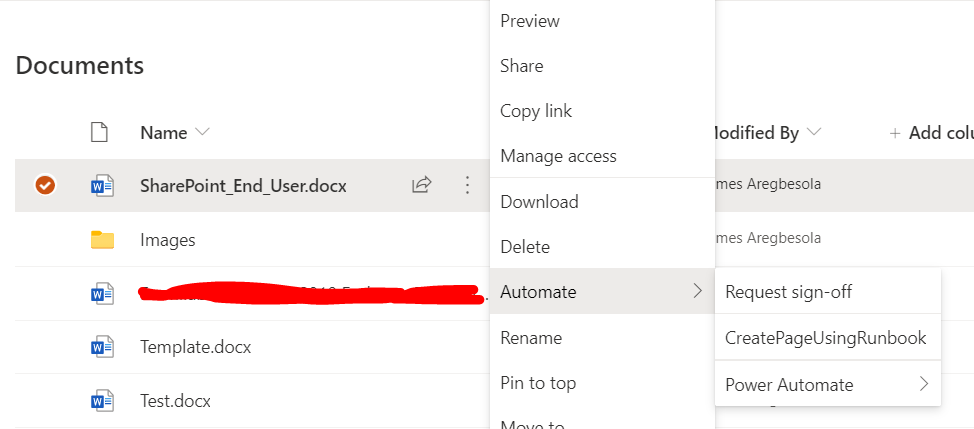Click the Add column button

click(x=932, y=133)
